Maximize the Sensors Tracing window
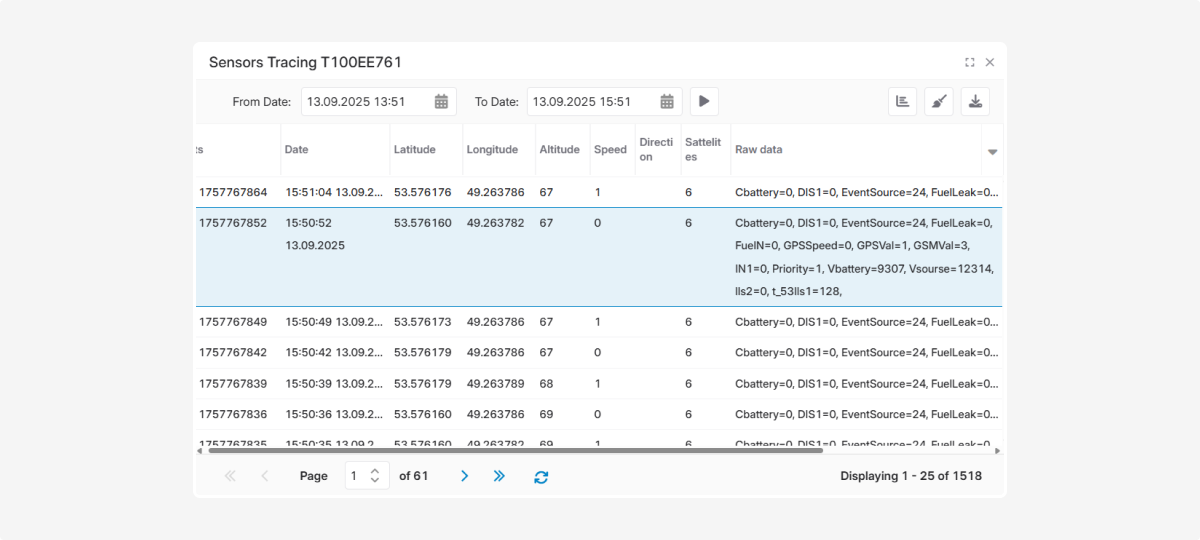Image resolution: width=1200 pixels, height=540 pixels. click(969, 62)
